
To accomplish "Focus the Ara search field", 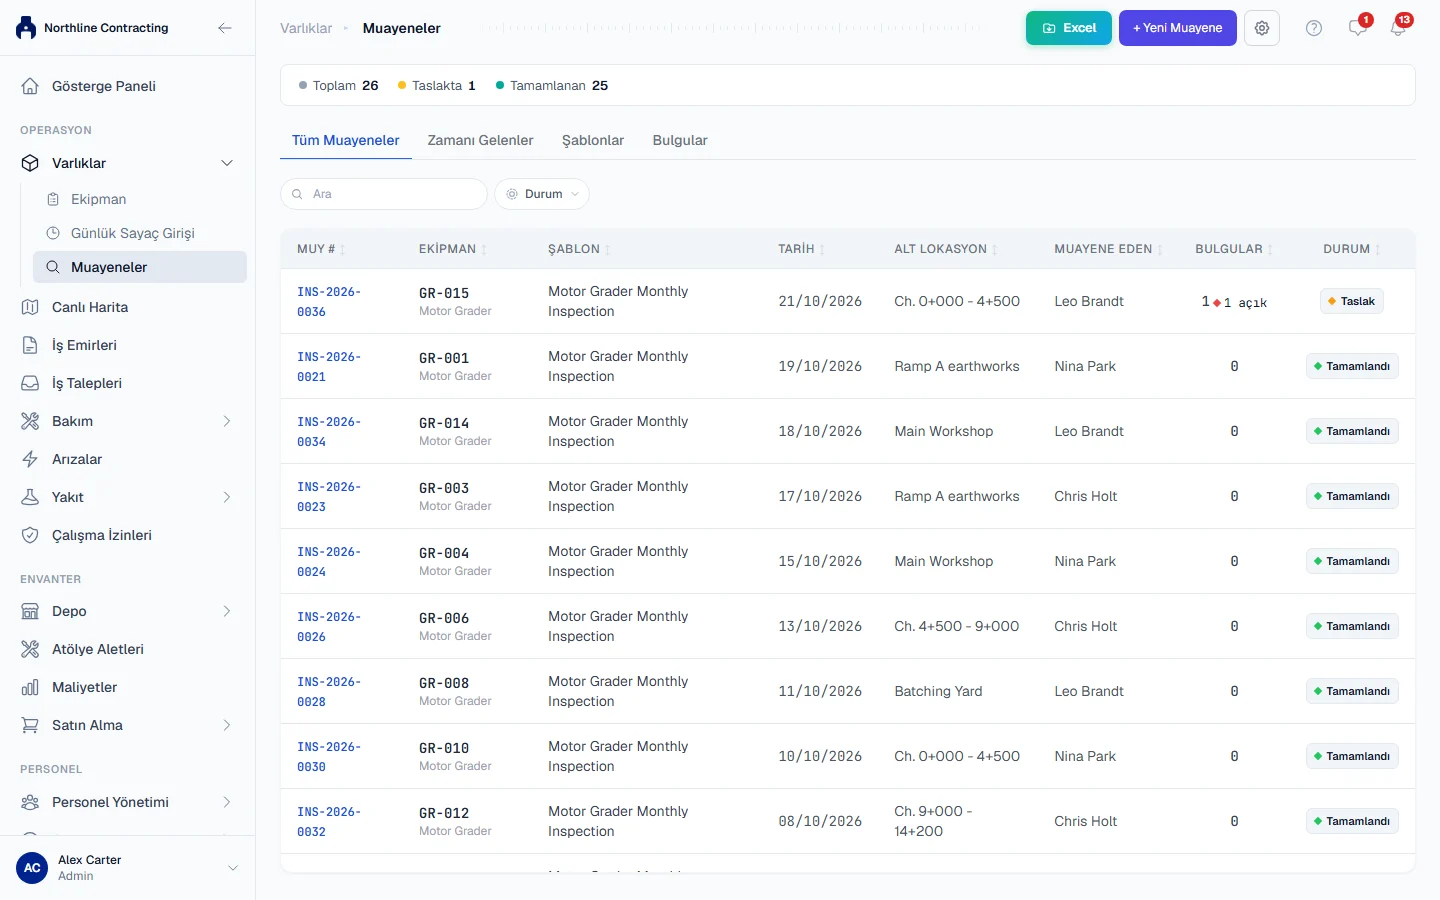I will coord(384,194).
